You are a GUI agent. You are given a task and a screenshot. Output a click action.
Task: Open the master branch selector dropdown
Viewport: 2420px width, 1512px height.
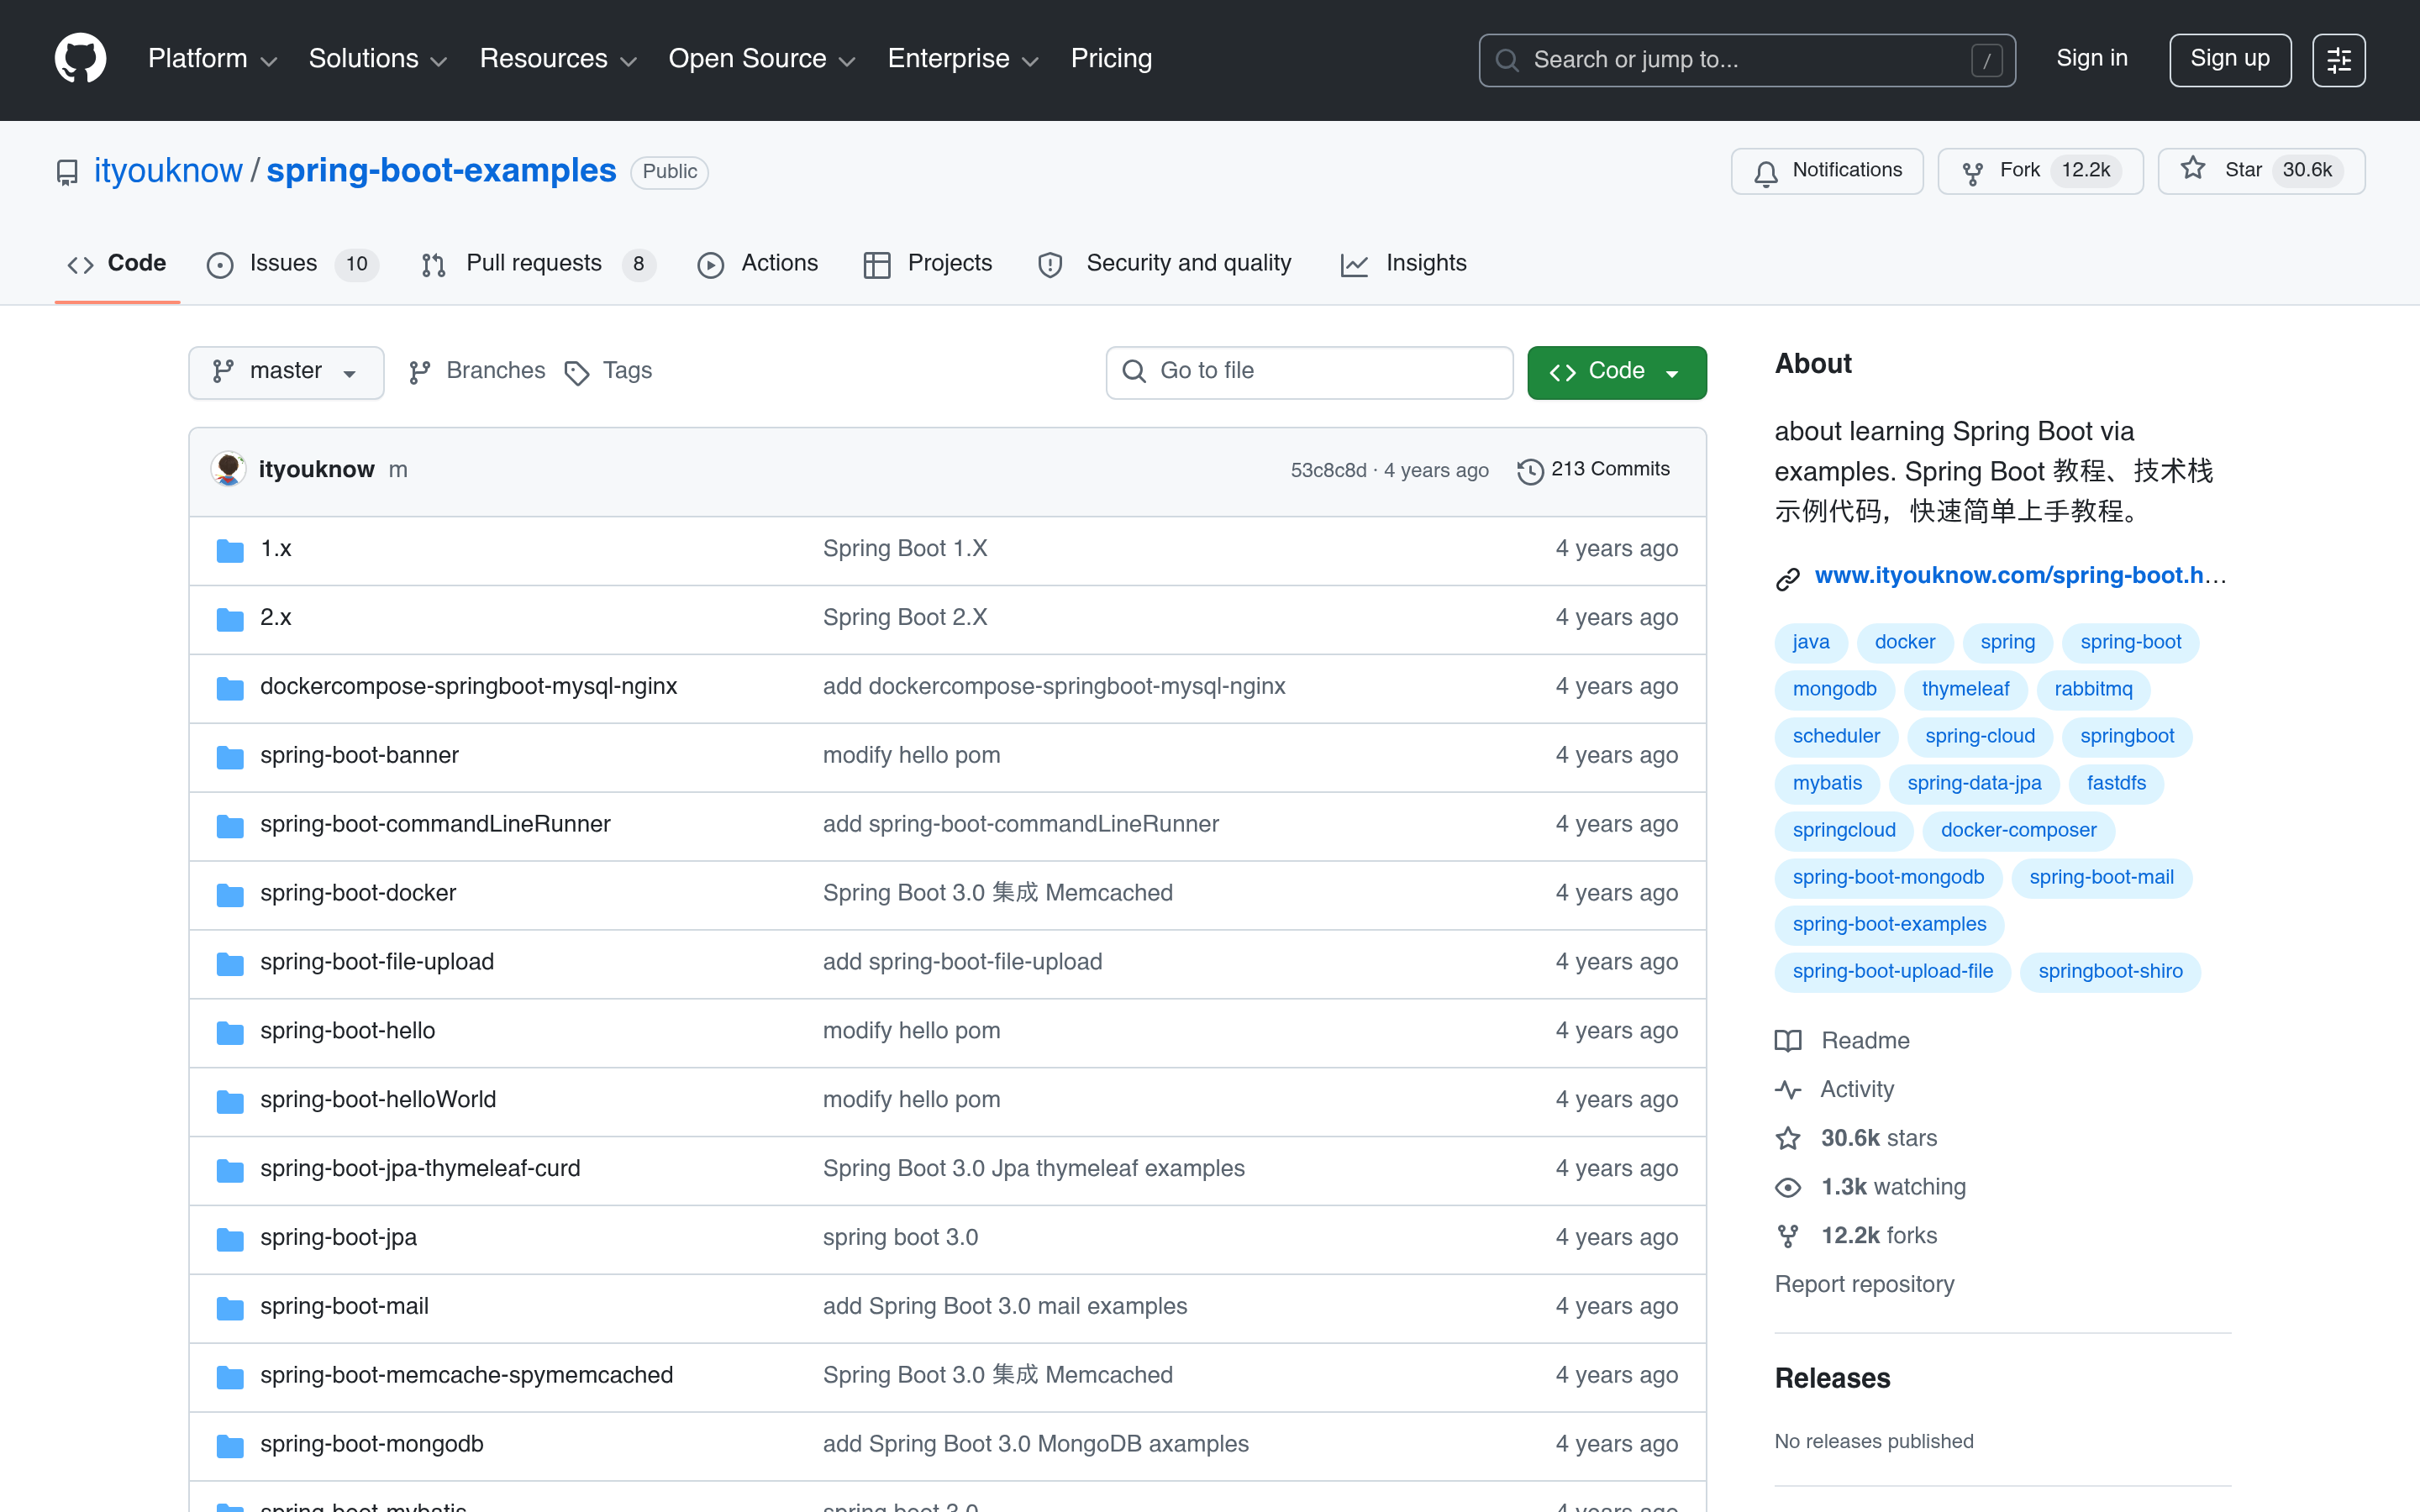point(286,372)
